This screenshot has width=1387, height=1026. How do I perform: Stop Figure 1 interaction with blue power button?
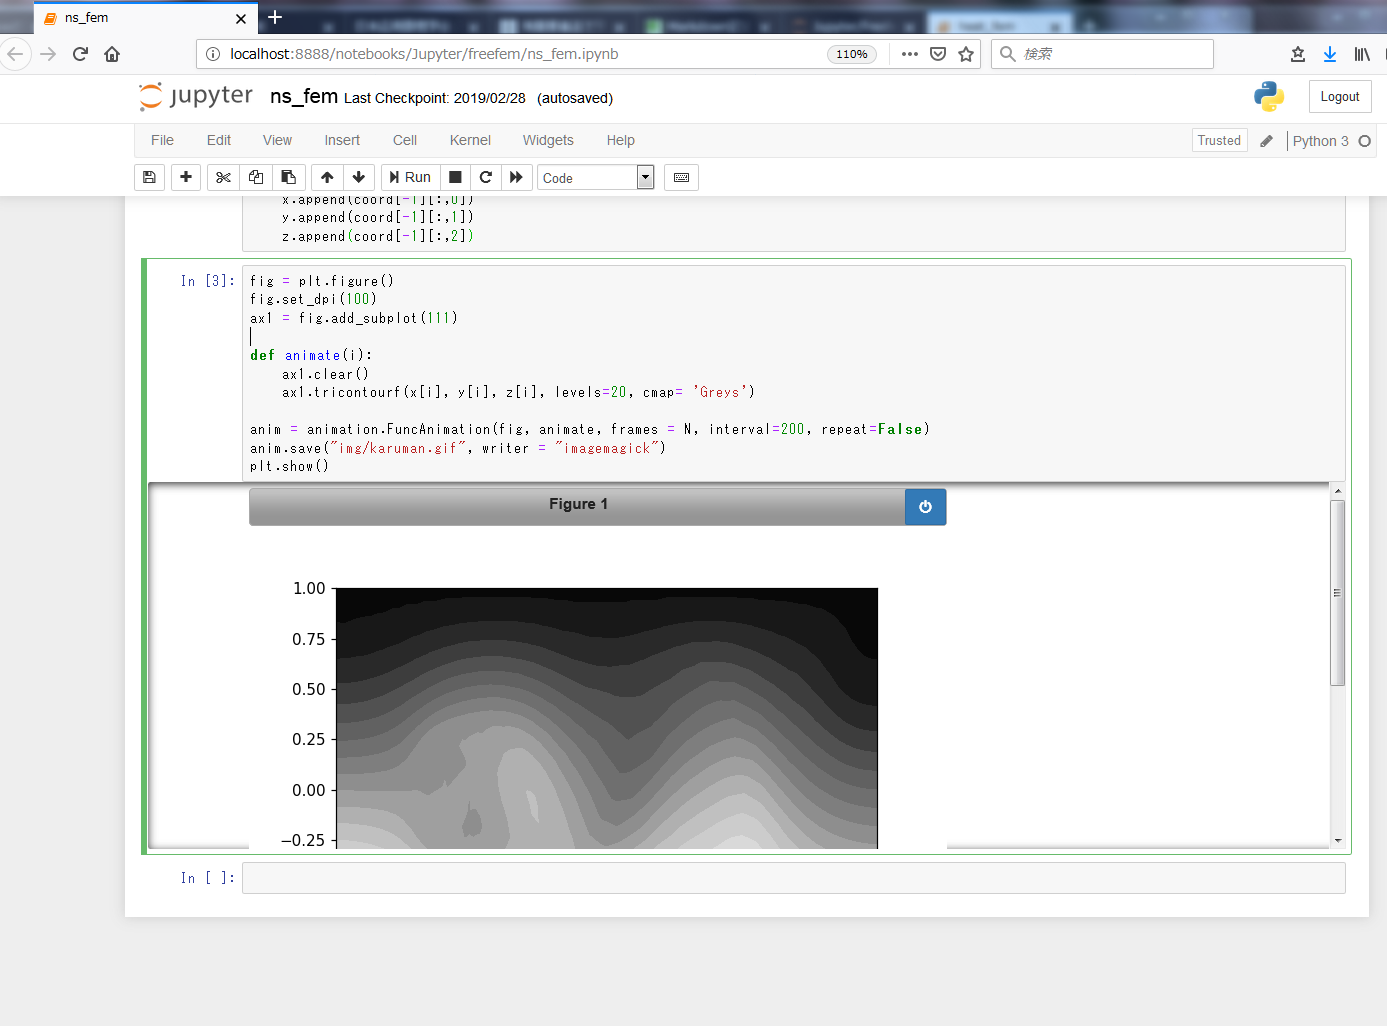pyautogui.click(x=925, y=507)
